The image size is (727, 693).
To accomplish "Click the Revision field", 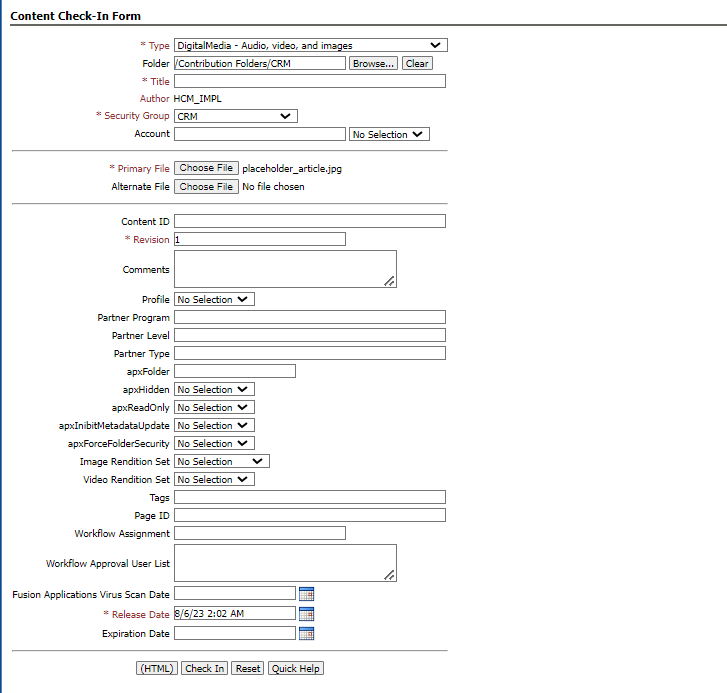I will tap(260, 239).
